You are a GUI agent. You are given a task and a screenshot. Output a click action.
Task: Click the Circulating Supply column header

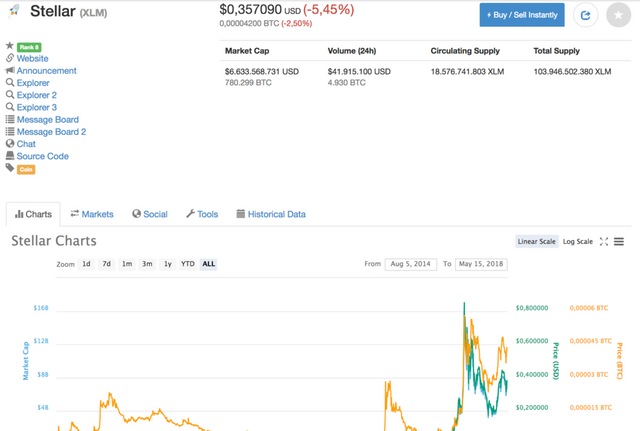click(465, 51)
